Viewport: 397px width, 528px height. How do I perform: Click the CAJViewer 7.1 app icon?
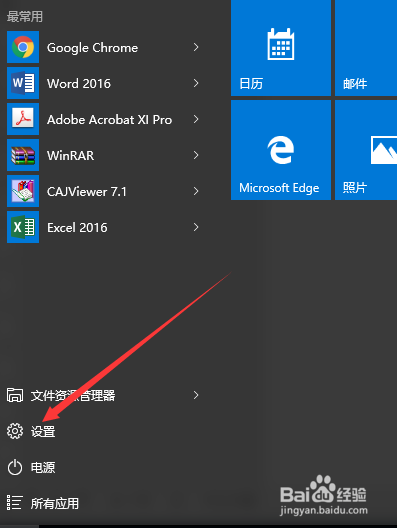(23, 191)
